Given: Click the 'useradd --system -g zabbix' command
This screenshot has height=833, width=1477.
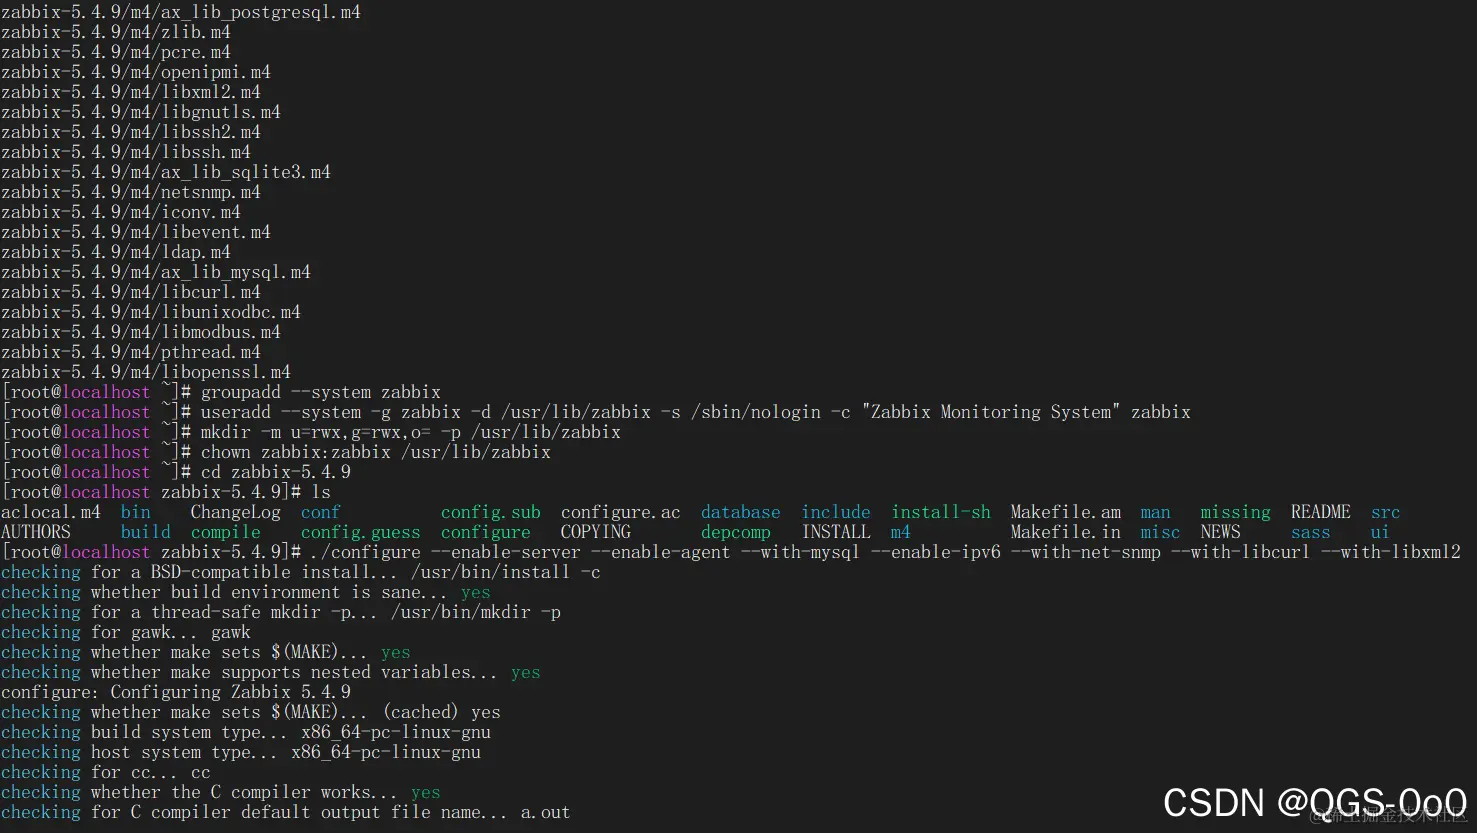Looking at the screenshot, I should point(696,412).
